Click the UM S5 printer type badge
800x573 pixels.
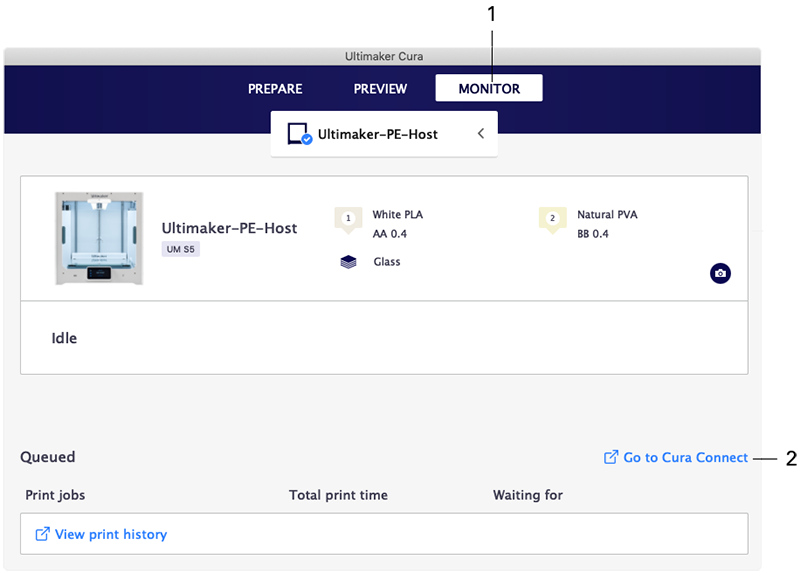tap(181, 249)
